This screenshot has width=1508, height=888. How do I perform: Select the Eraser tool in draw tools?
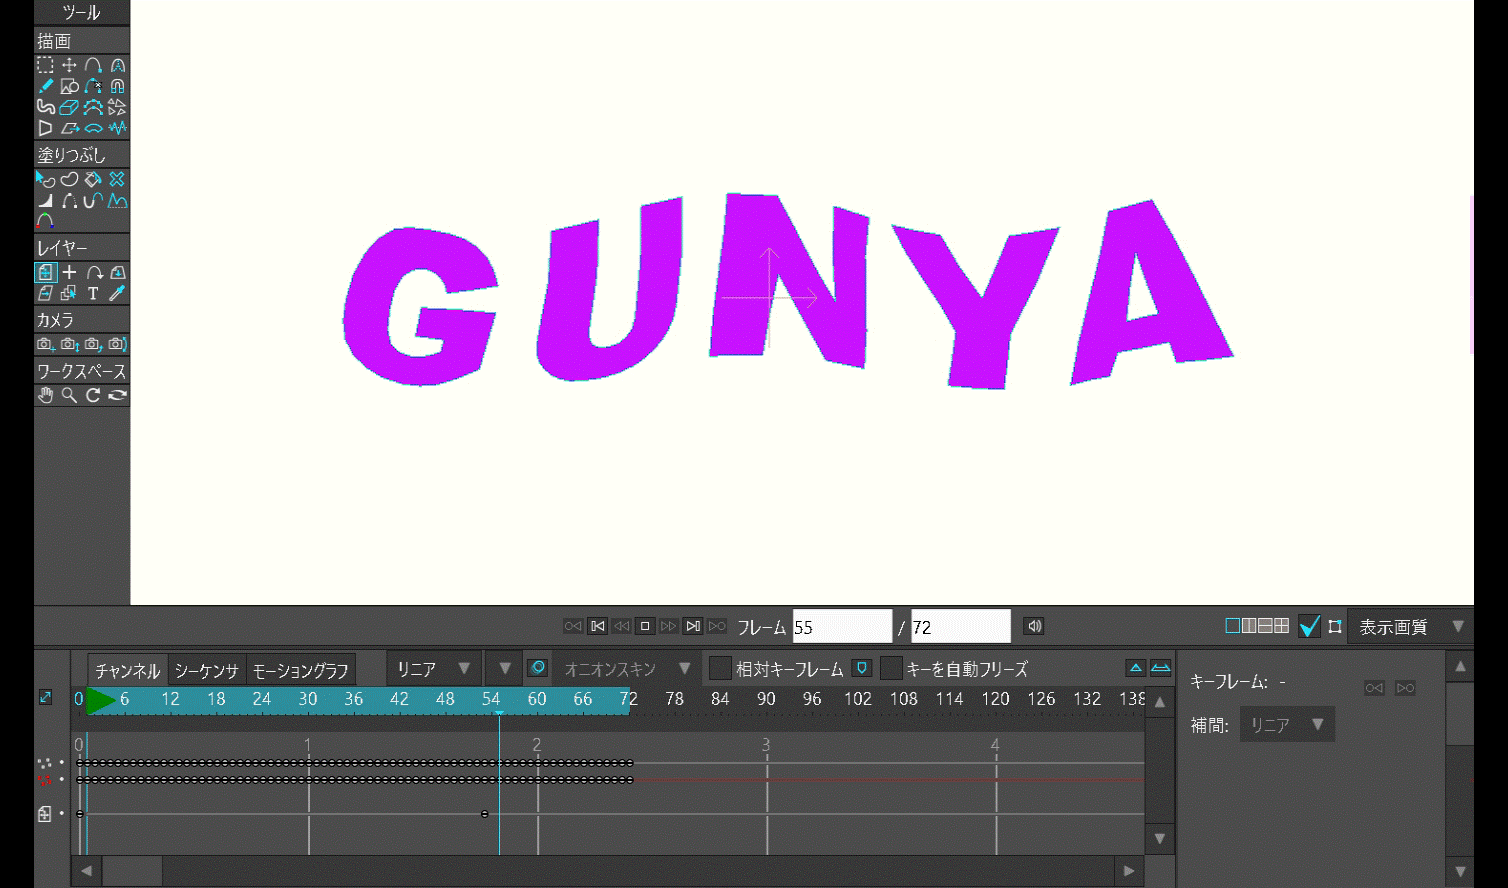69,107
